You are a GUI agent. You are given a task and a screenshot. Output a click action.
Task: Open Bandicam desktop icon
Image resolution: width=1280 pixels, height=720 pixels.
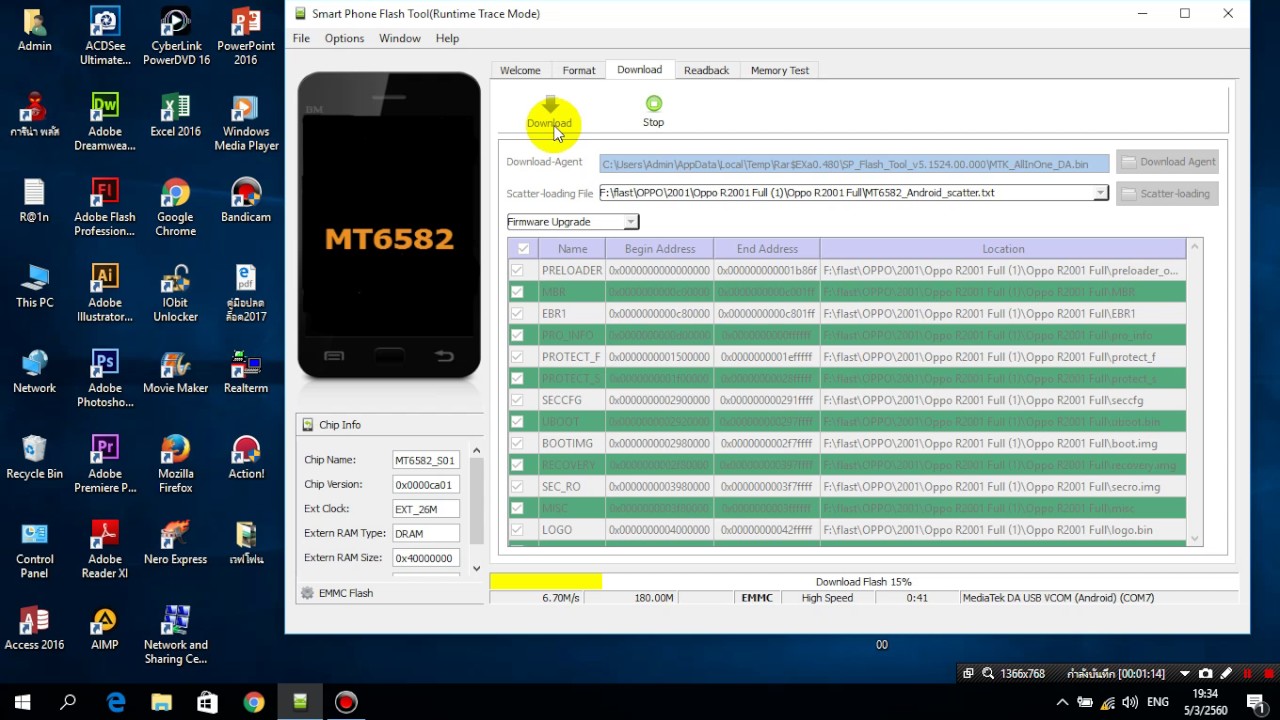click(x=246, y=200)
